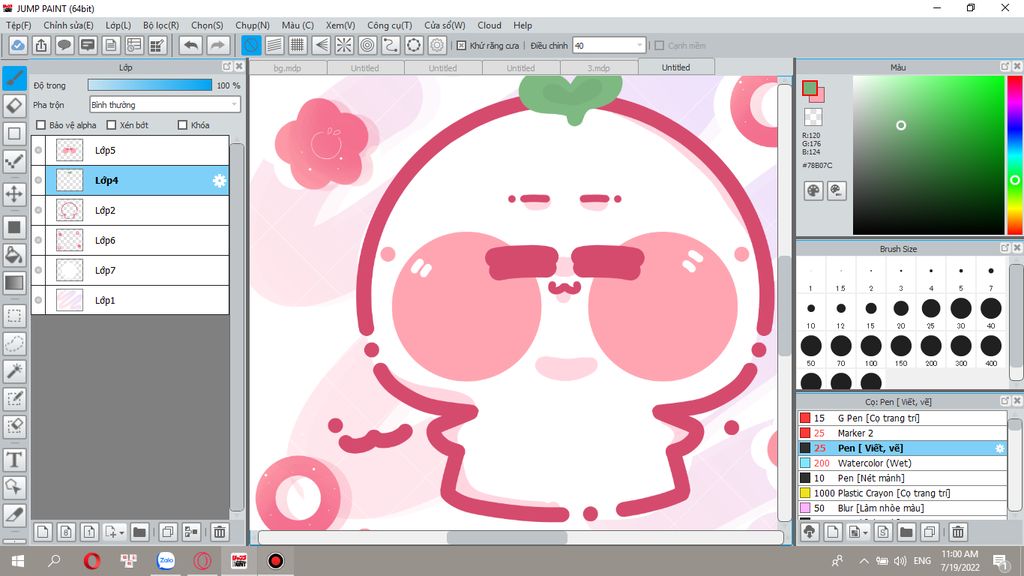The height and width of the screenshot is (576, 1024).
Task: Open the Bộ lọc(R) menu
Action: (x=161, y=25)
